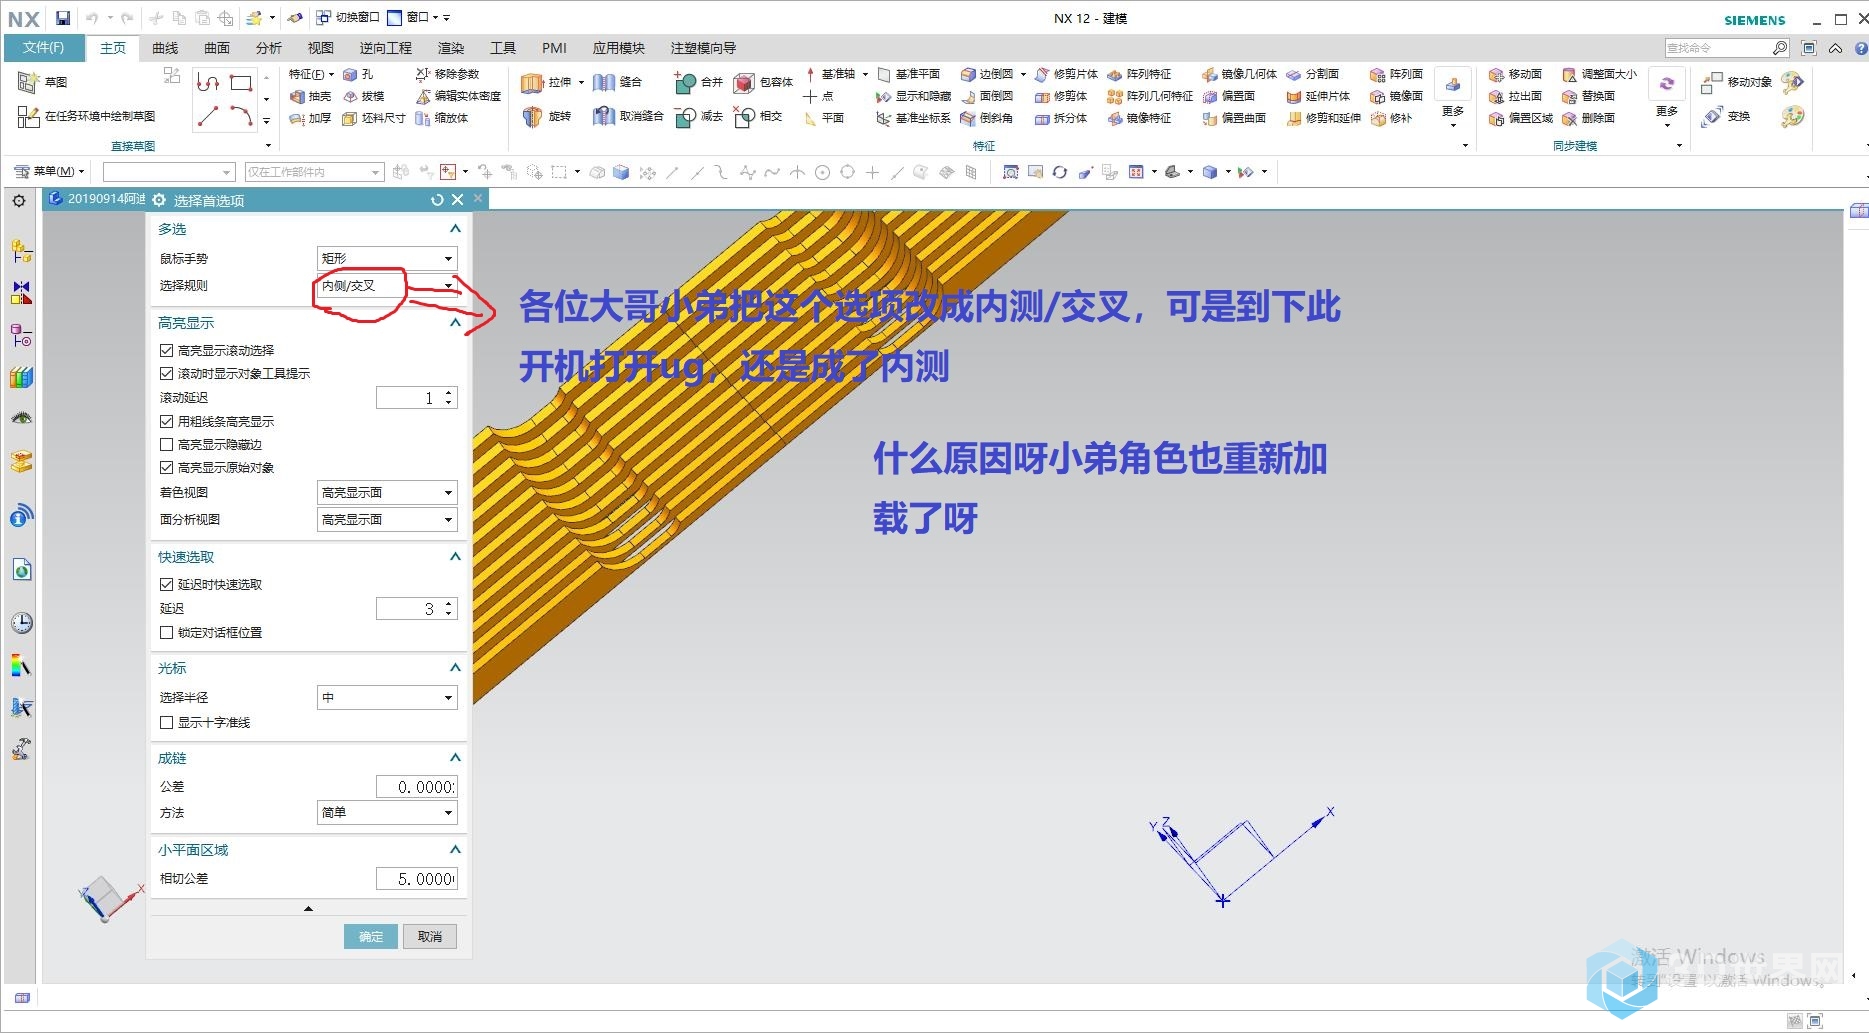Image resolution: width=1869 pixels, height=1033 pixels.
Task: Click the 切换窗口 button
Action: (x=348, y=18)
